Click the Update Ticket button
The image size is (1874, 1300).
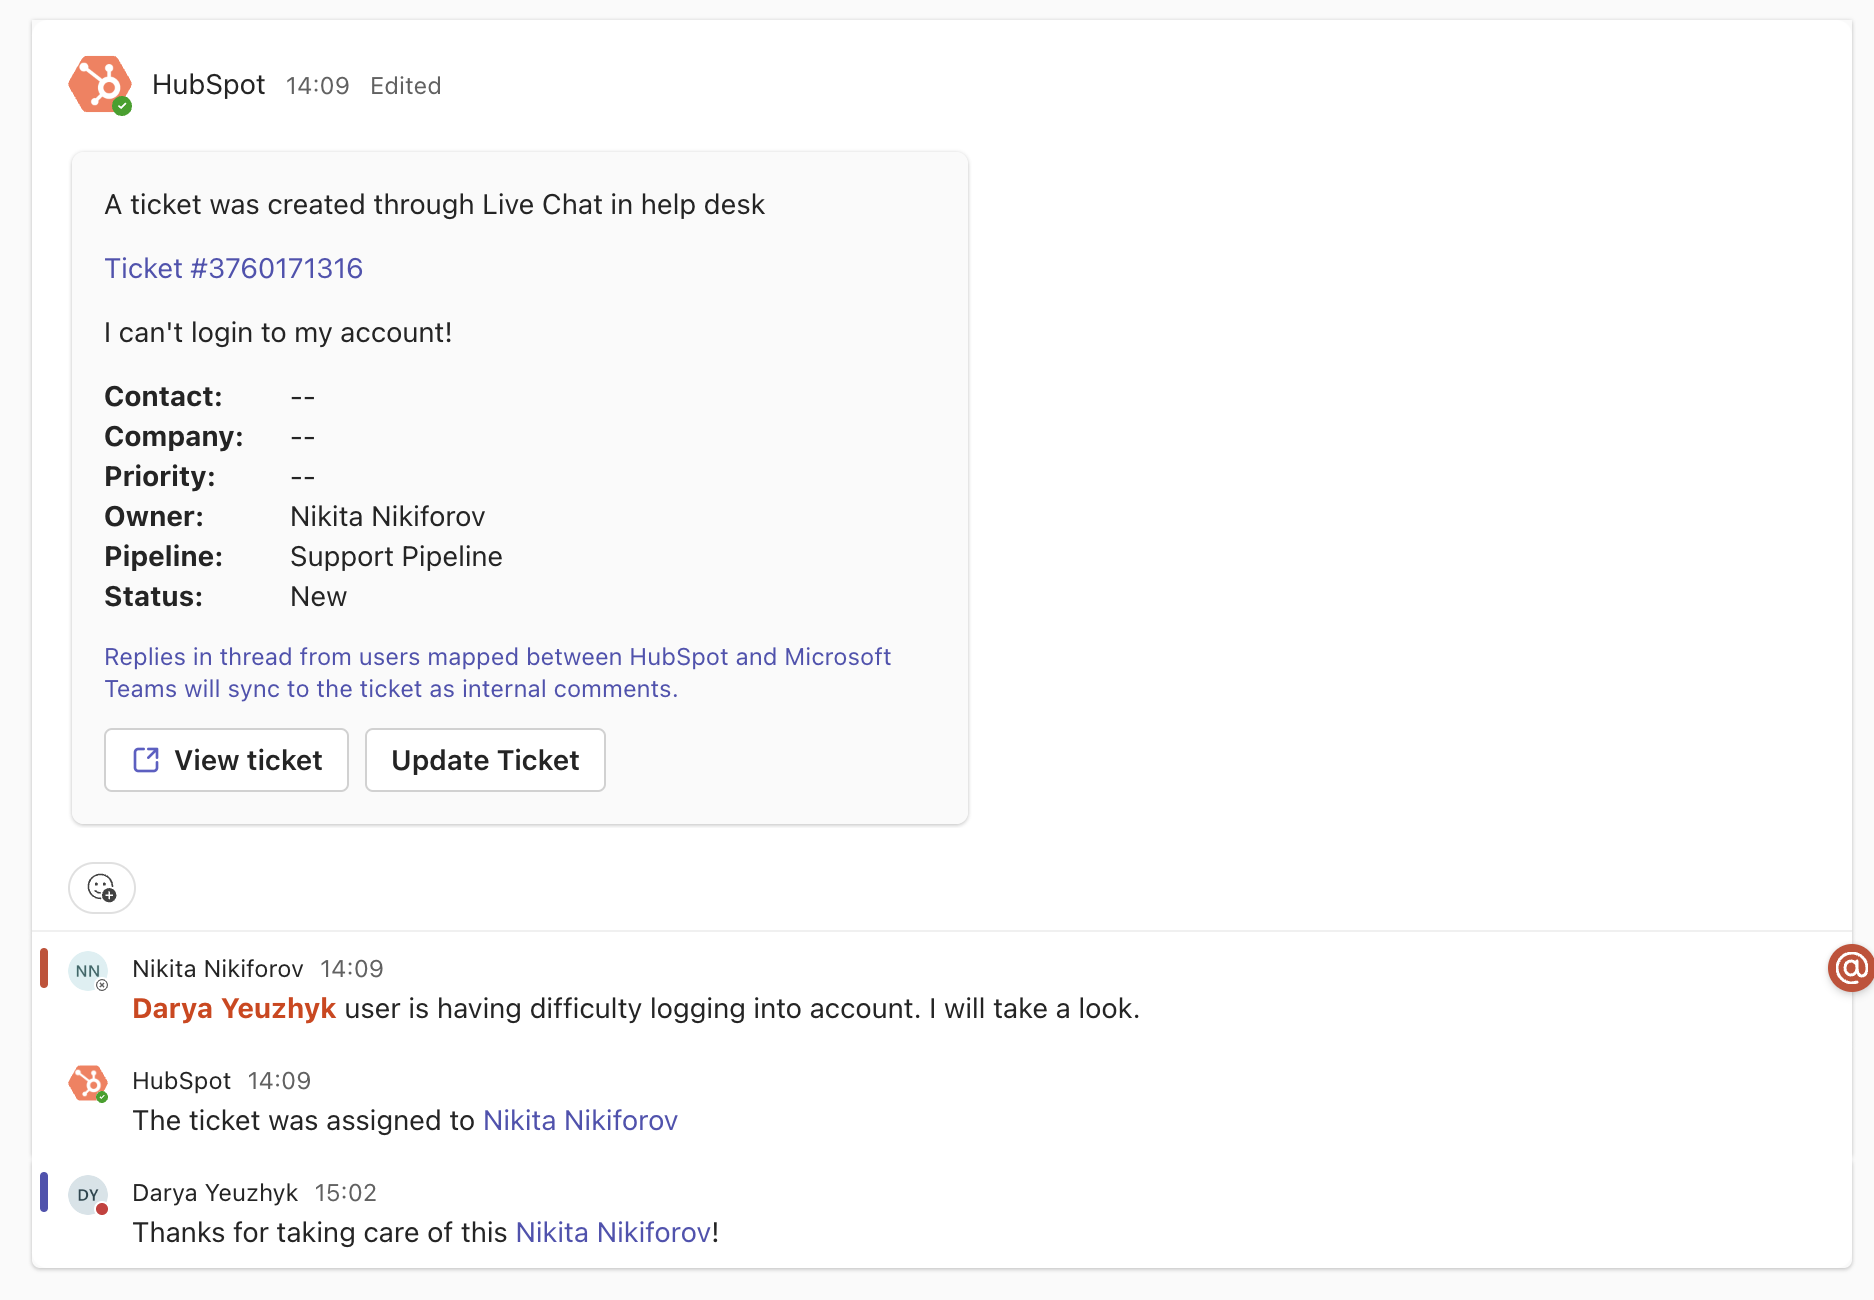(x=485, y=760)
